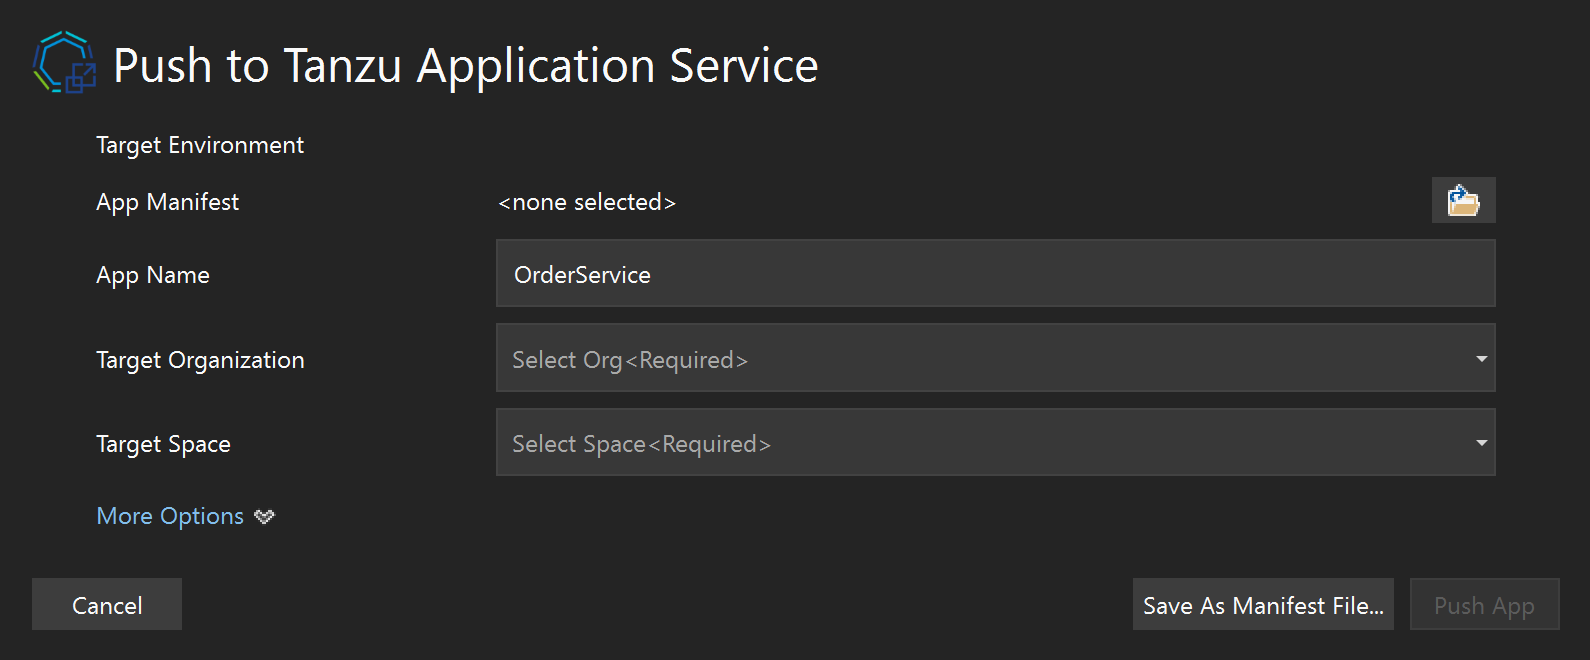
Task: Click the double chevron beside More Options
Action: [264, 517]
